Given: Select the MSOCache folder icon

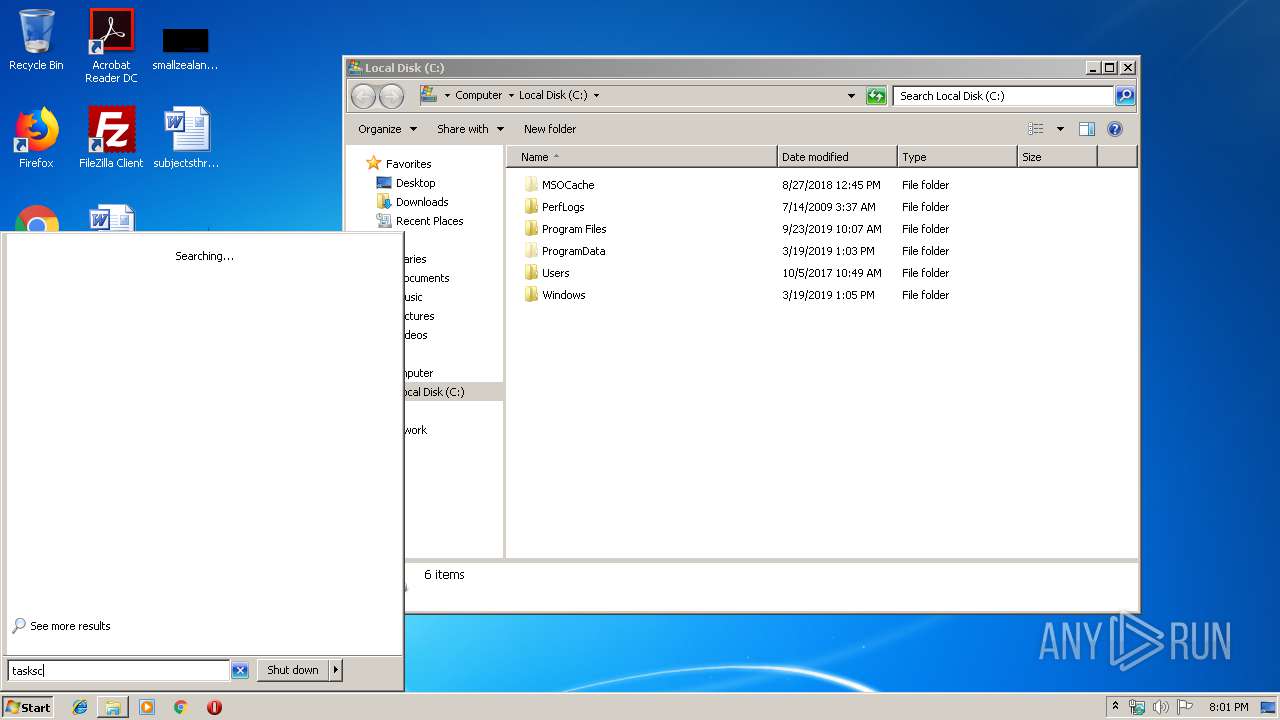Looking at the screenshot, I should tap(531, 185).
